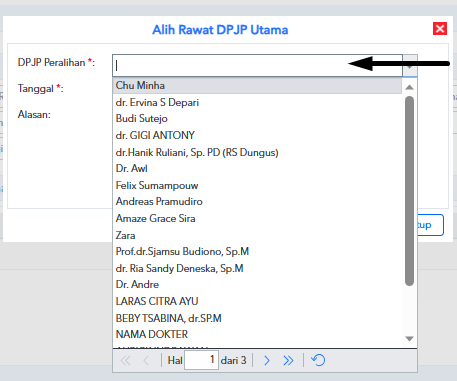Select dr. Ria Sandy Deneska, Sp.M
The image size is (457, 381).
pos(257,268)
